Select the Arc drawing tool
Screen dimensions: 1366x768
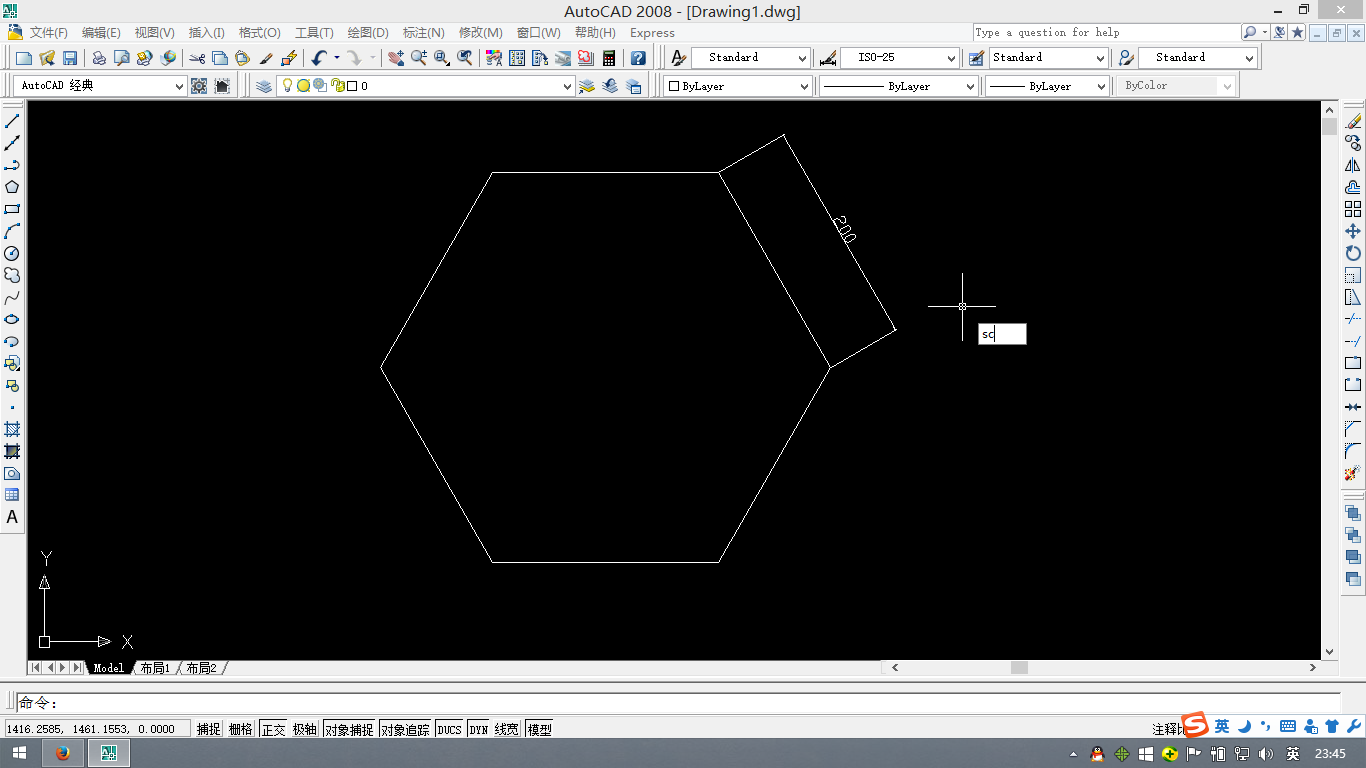(x=12, y=231)
